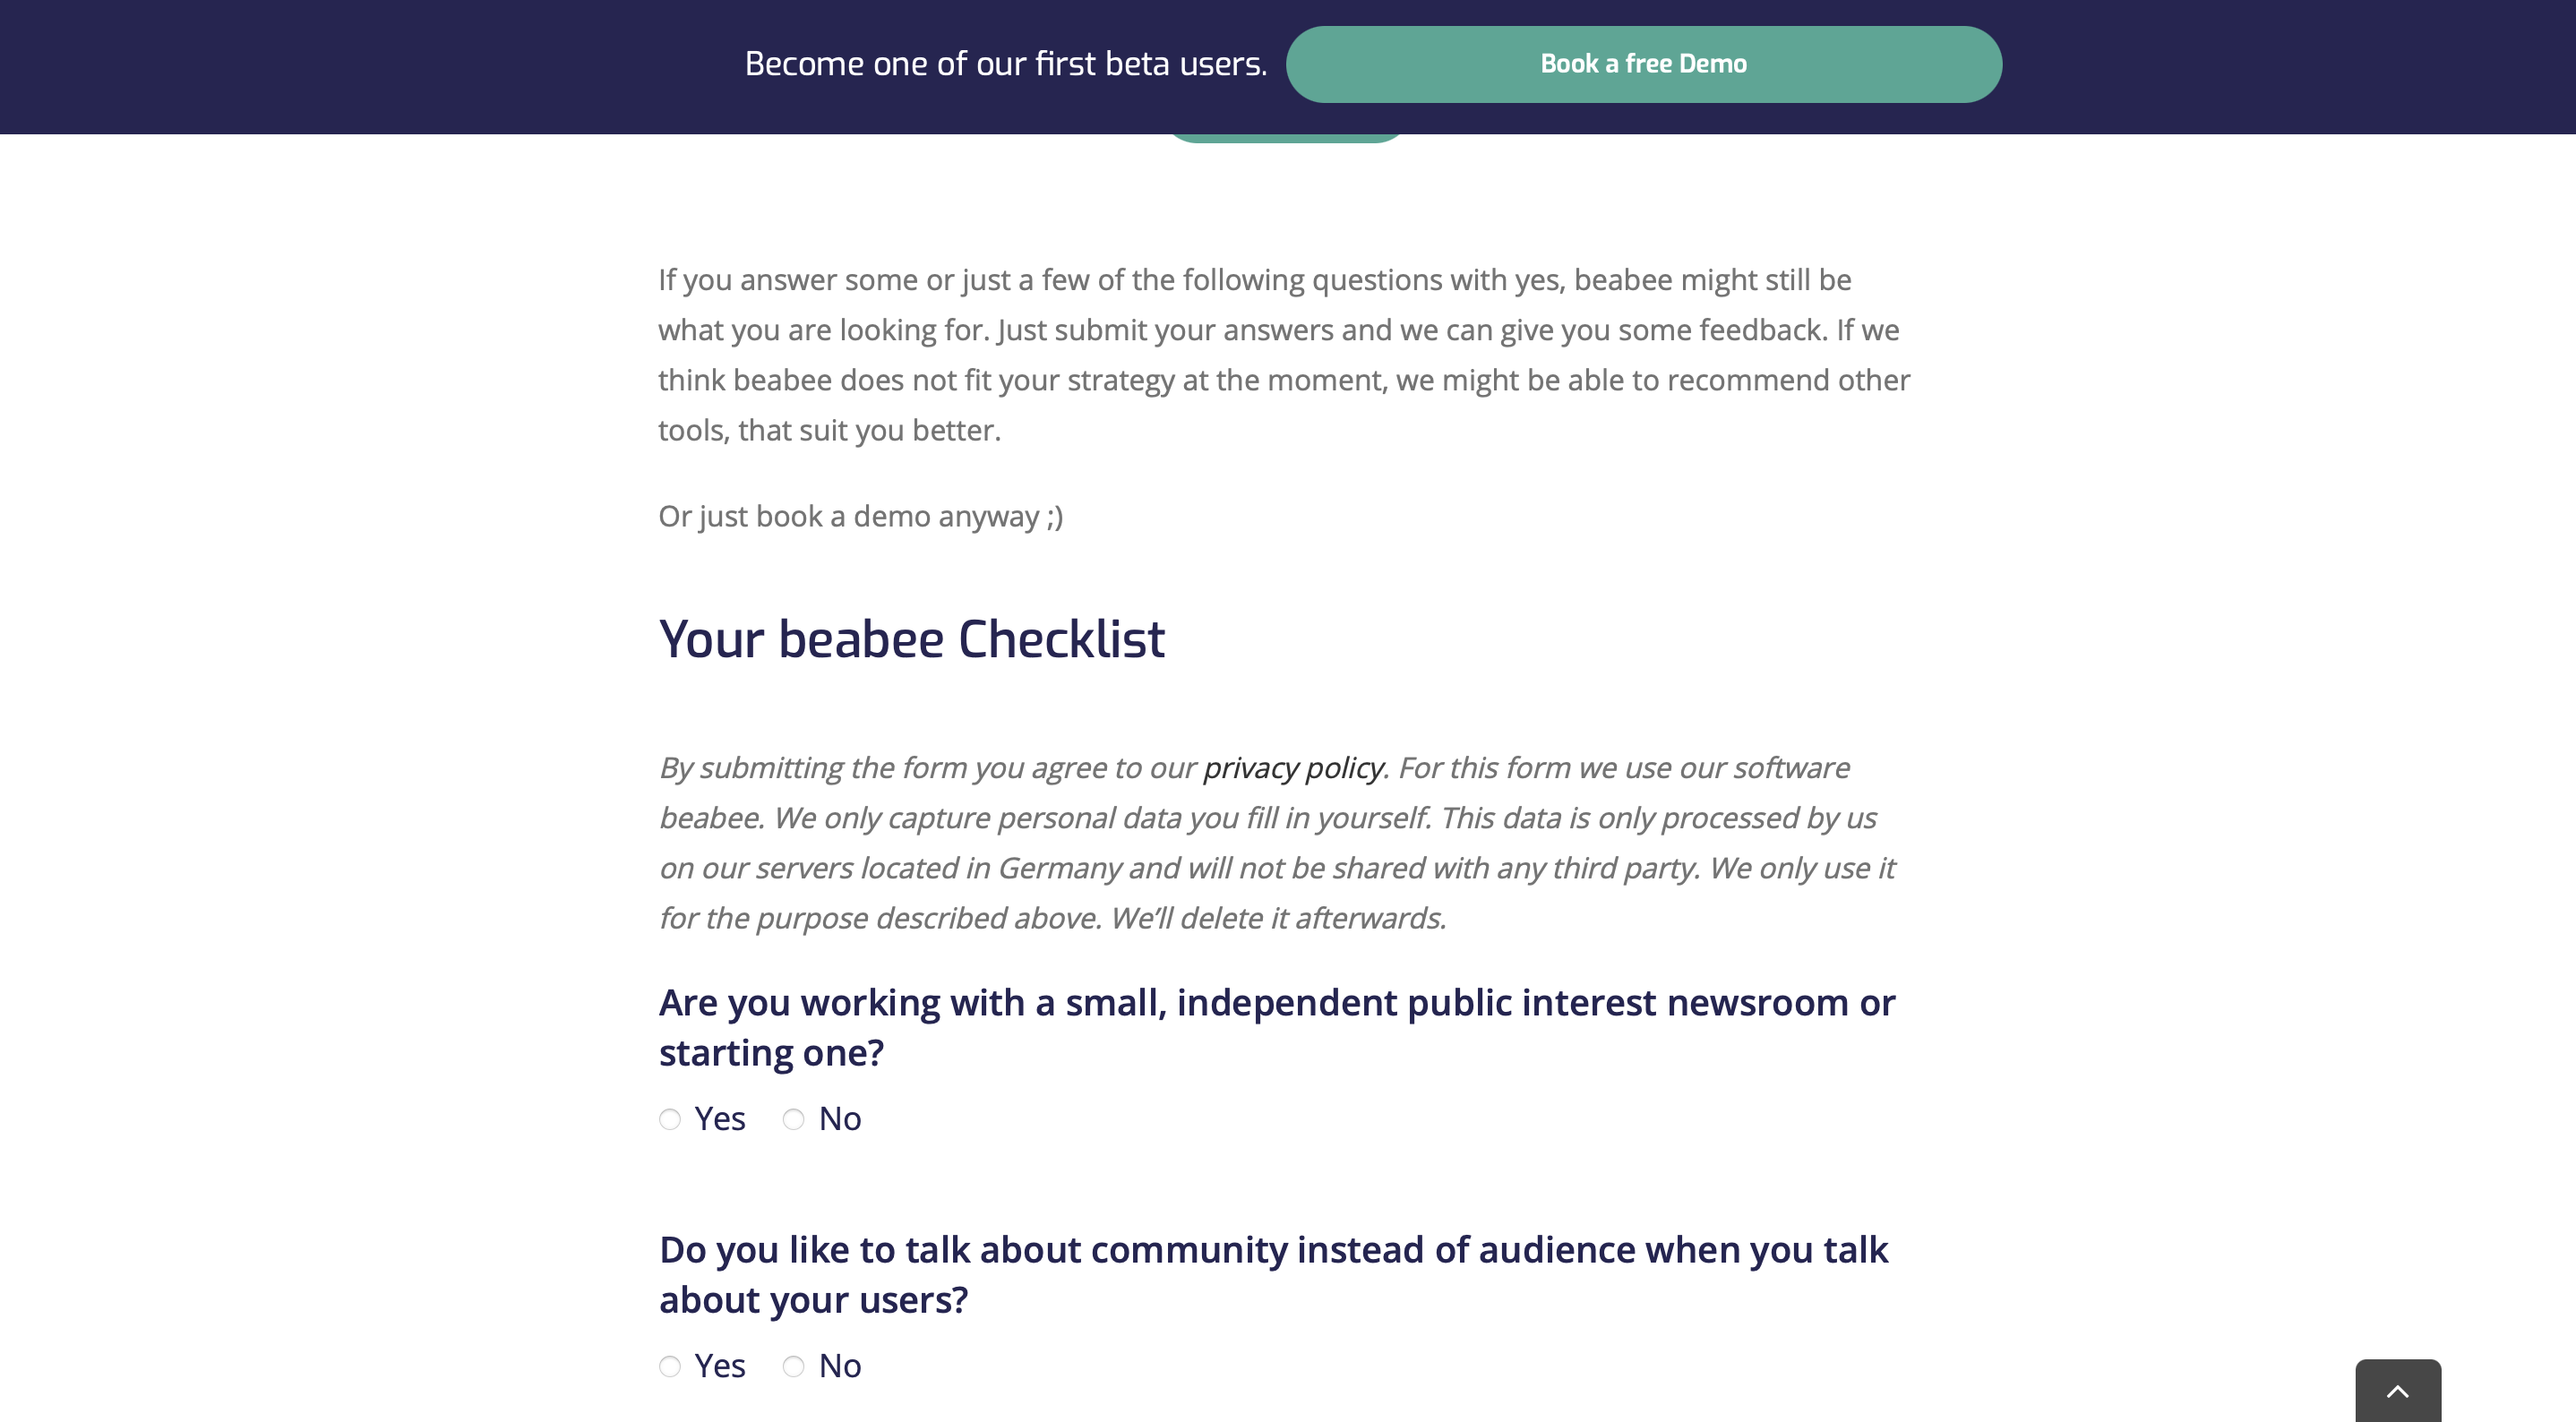This screenshot has height=1422, width=2576.
Task: Click the question heading about a public interest newsroom
Action: pos(1276,1027)
